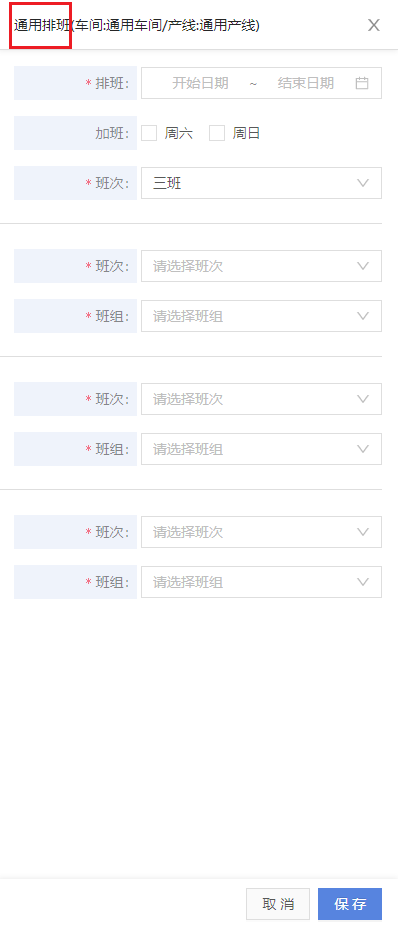The width and height of the screenshot is (398, 929).
Task: Click chevron of third 请选择班组 dropdown
Action: (363, 582)
